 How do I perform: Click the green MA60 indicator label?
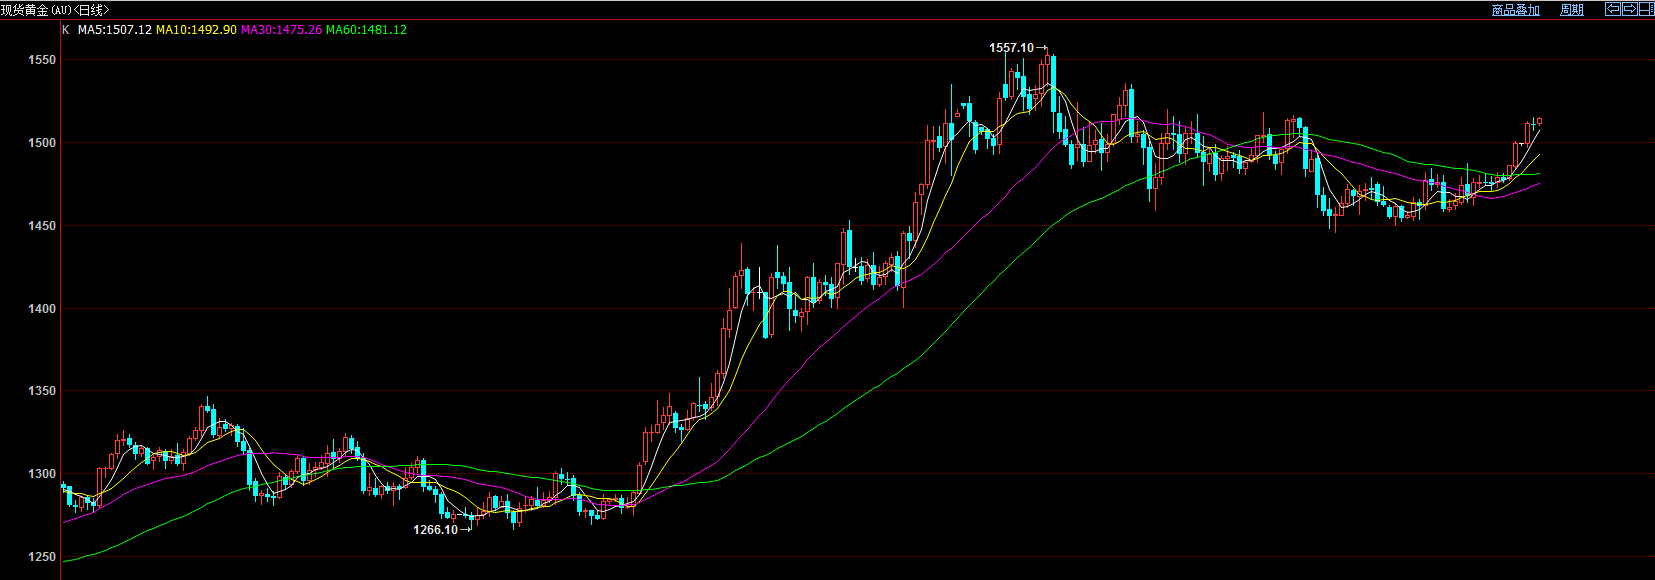366,30
